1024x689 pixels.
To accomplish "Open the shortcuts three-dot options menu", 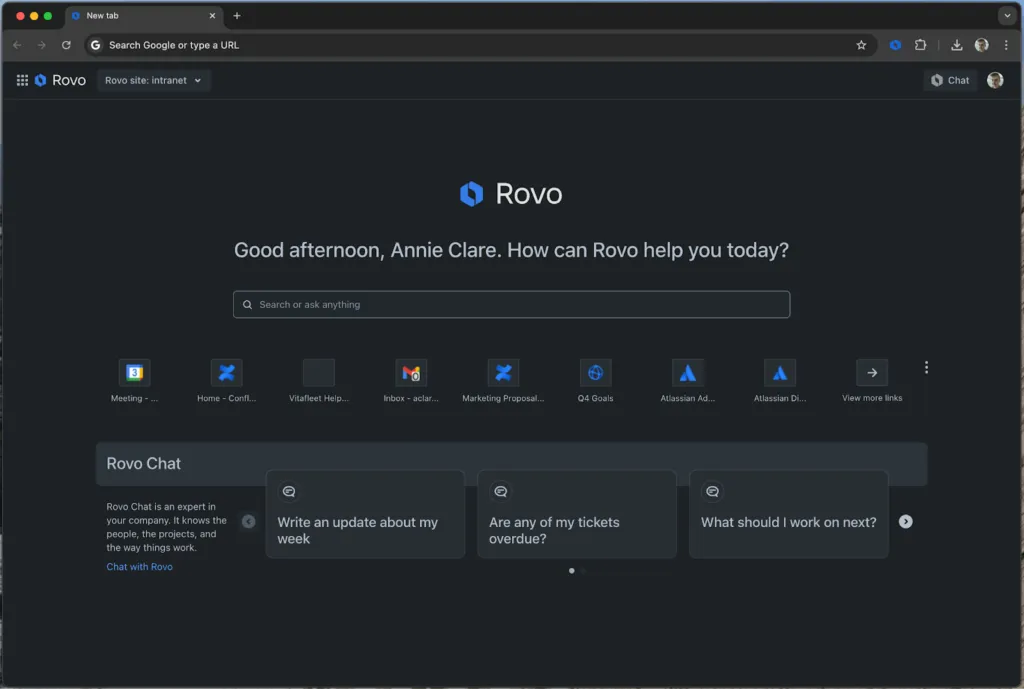I will 926,368.
